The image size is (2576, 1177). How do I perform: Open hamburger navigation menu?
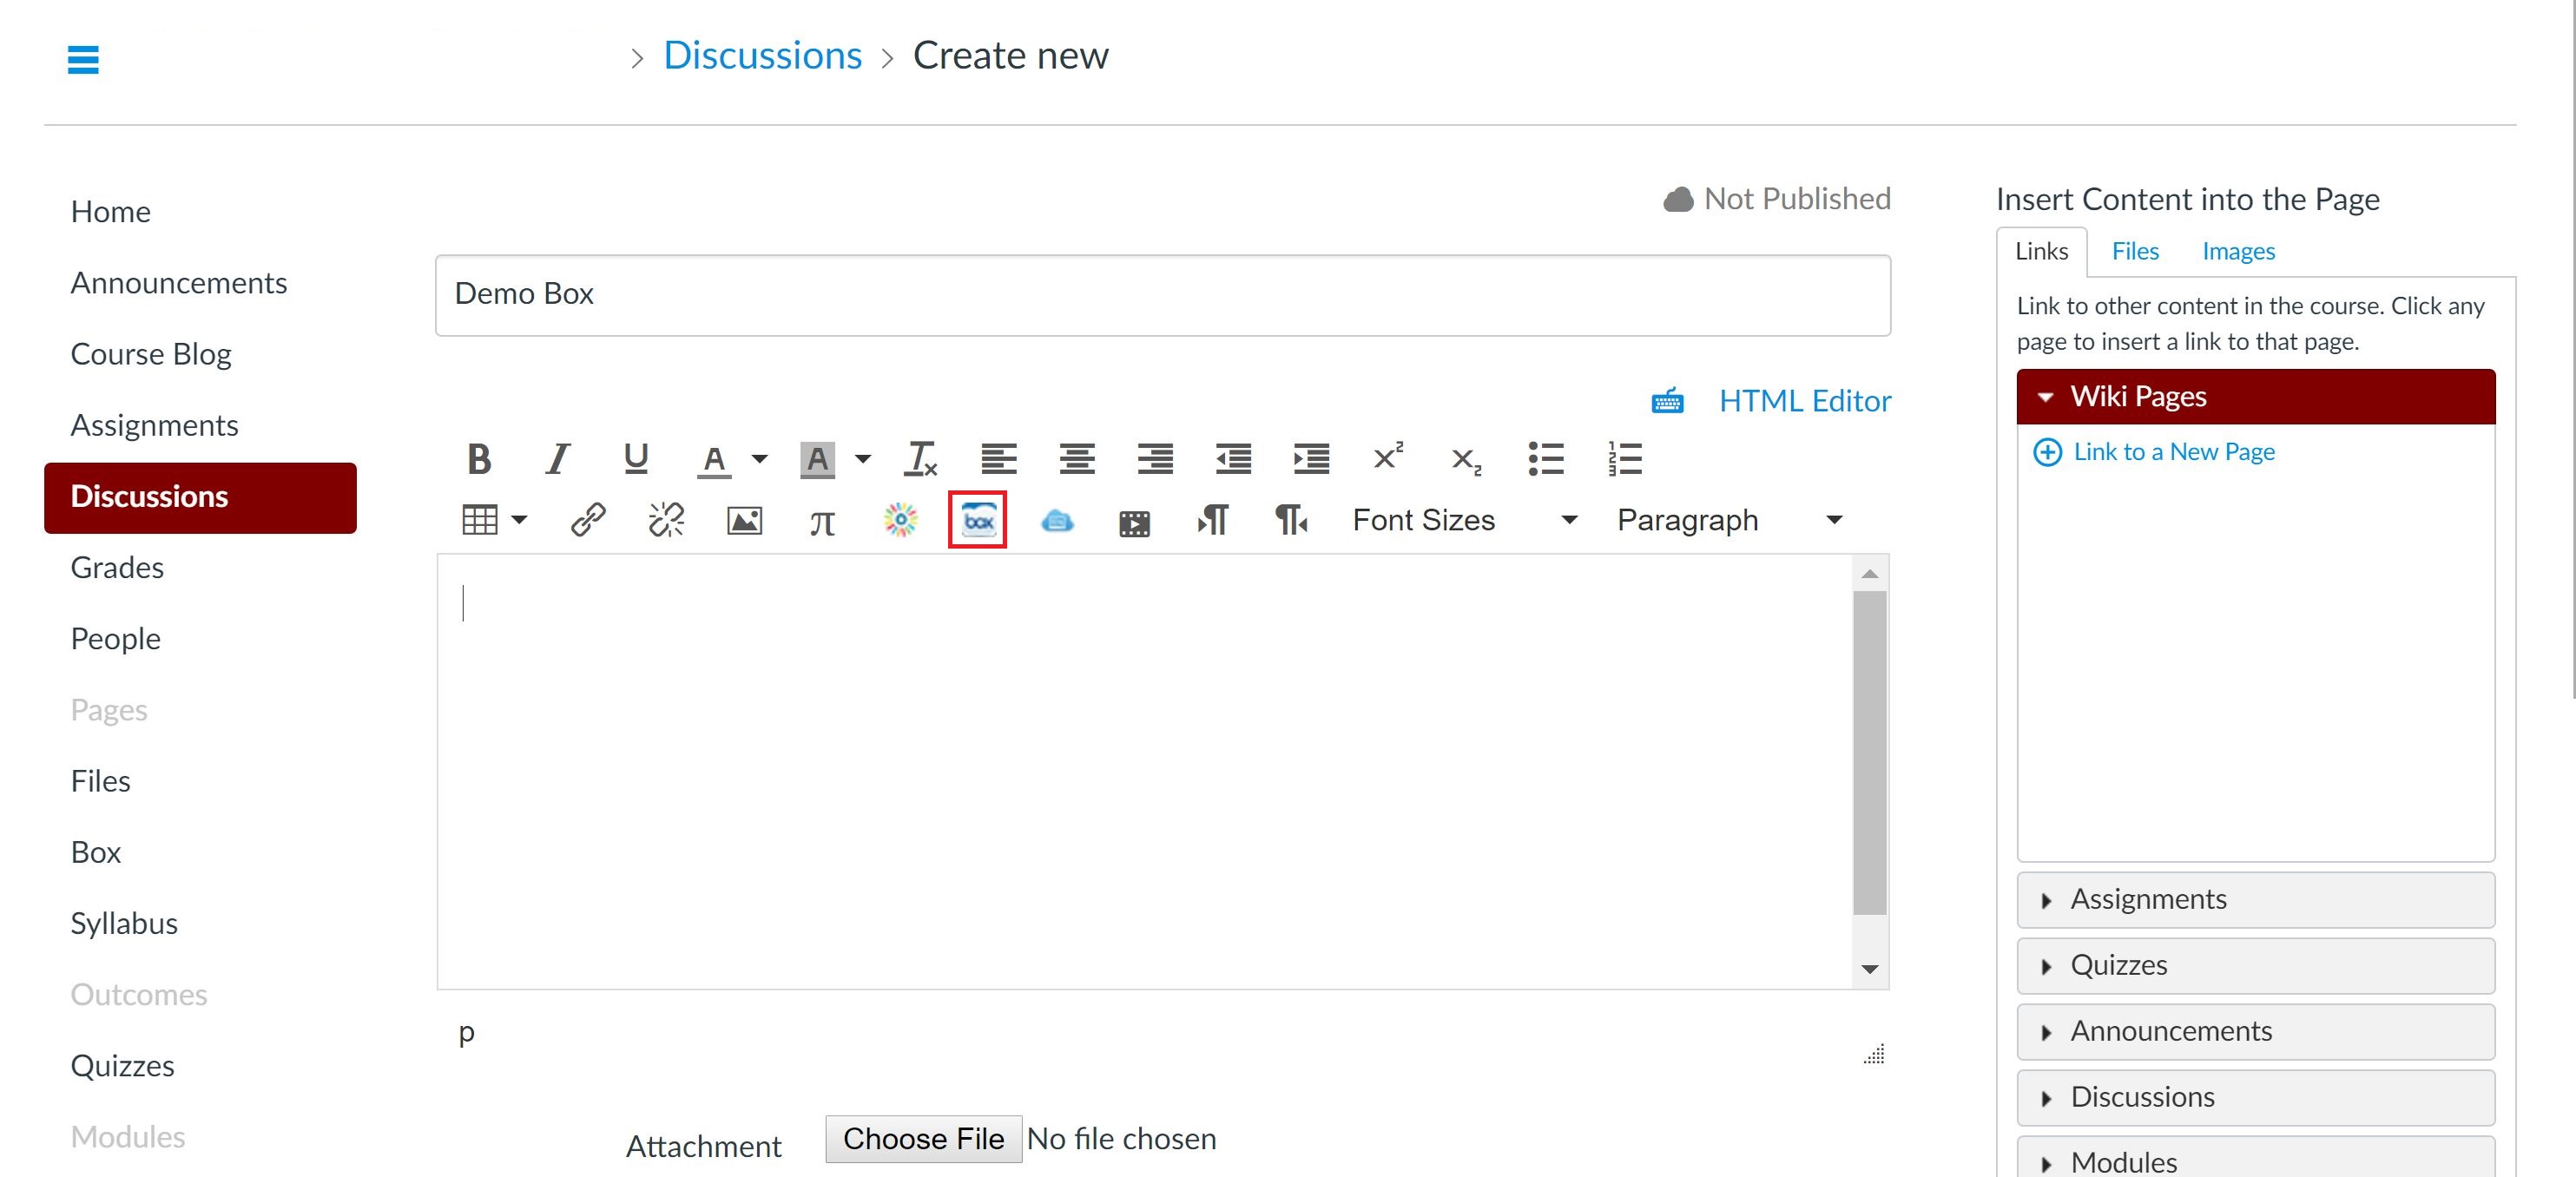[x=83, y=60]
